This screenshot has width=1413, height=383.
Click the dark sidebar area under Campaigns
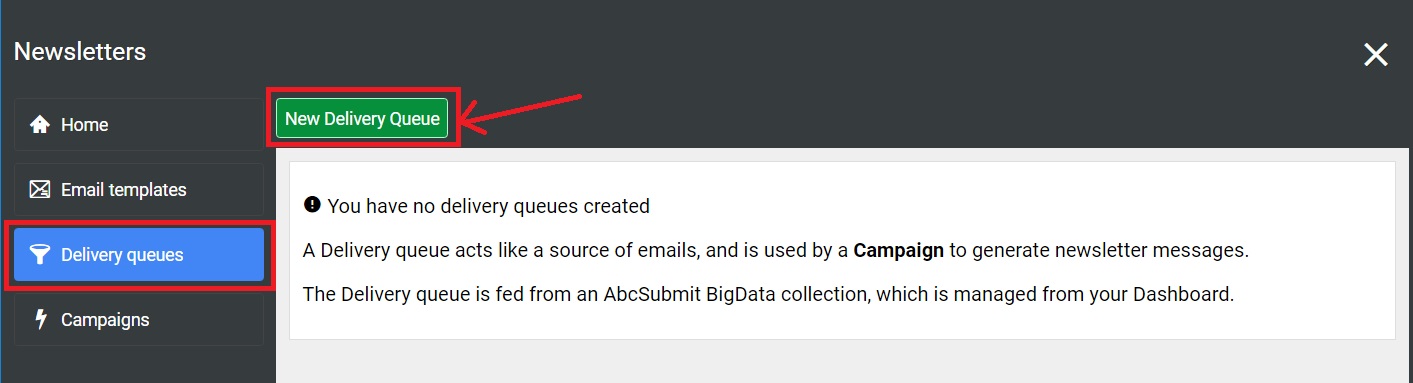138,366
